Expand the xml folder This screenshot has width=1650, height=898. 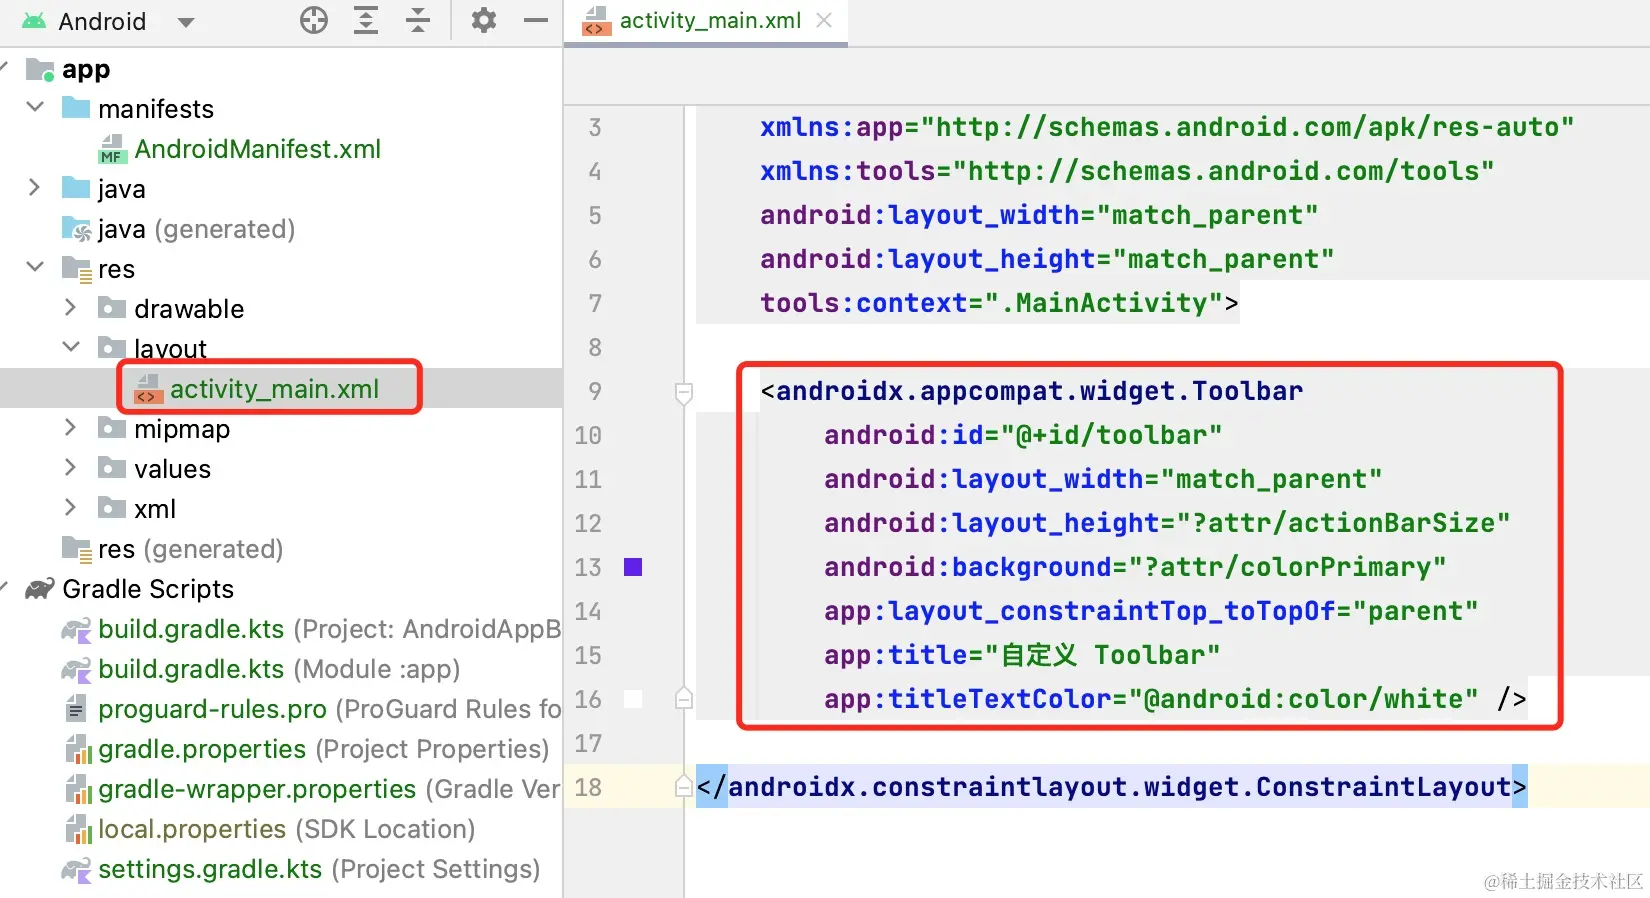point(70,508)
